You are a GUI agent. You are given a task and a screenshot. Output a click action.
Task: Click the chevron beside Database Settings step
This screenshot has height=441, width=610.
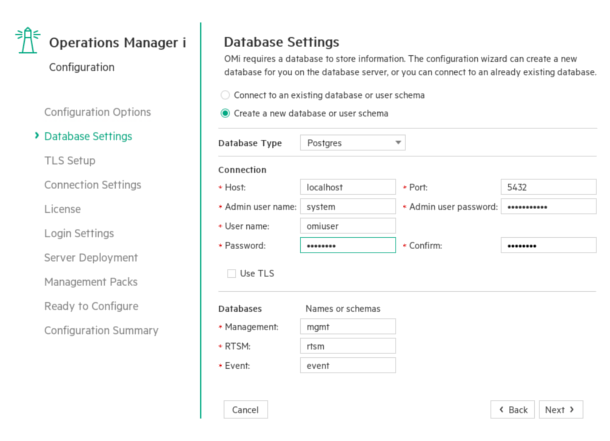[37, 135]
